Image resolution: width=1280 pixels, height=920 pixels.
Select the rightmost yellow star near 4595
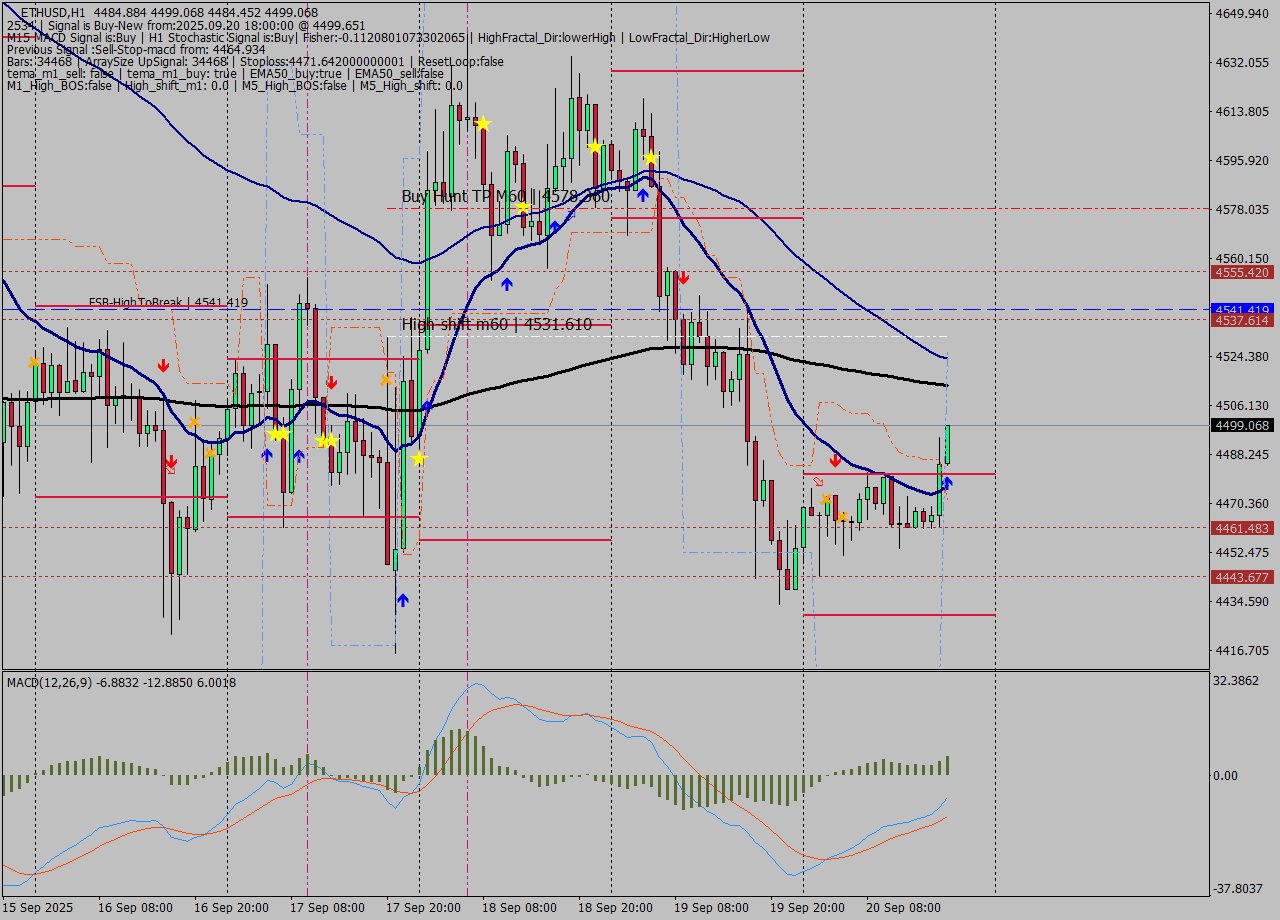click(651, 158)
